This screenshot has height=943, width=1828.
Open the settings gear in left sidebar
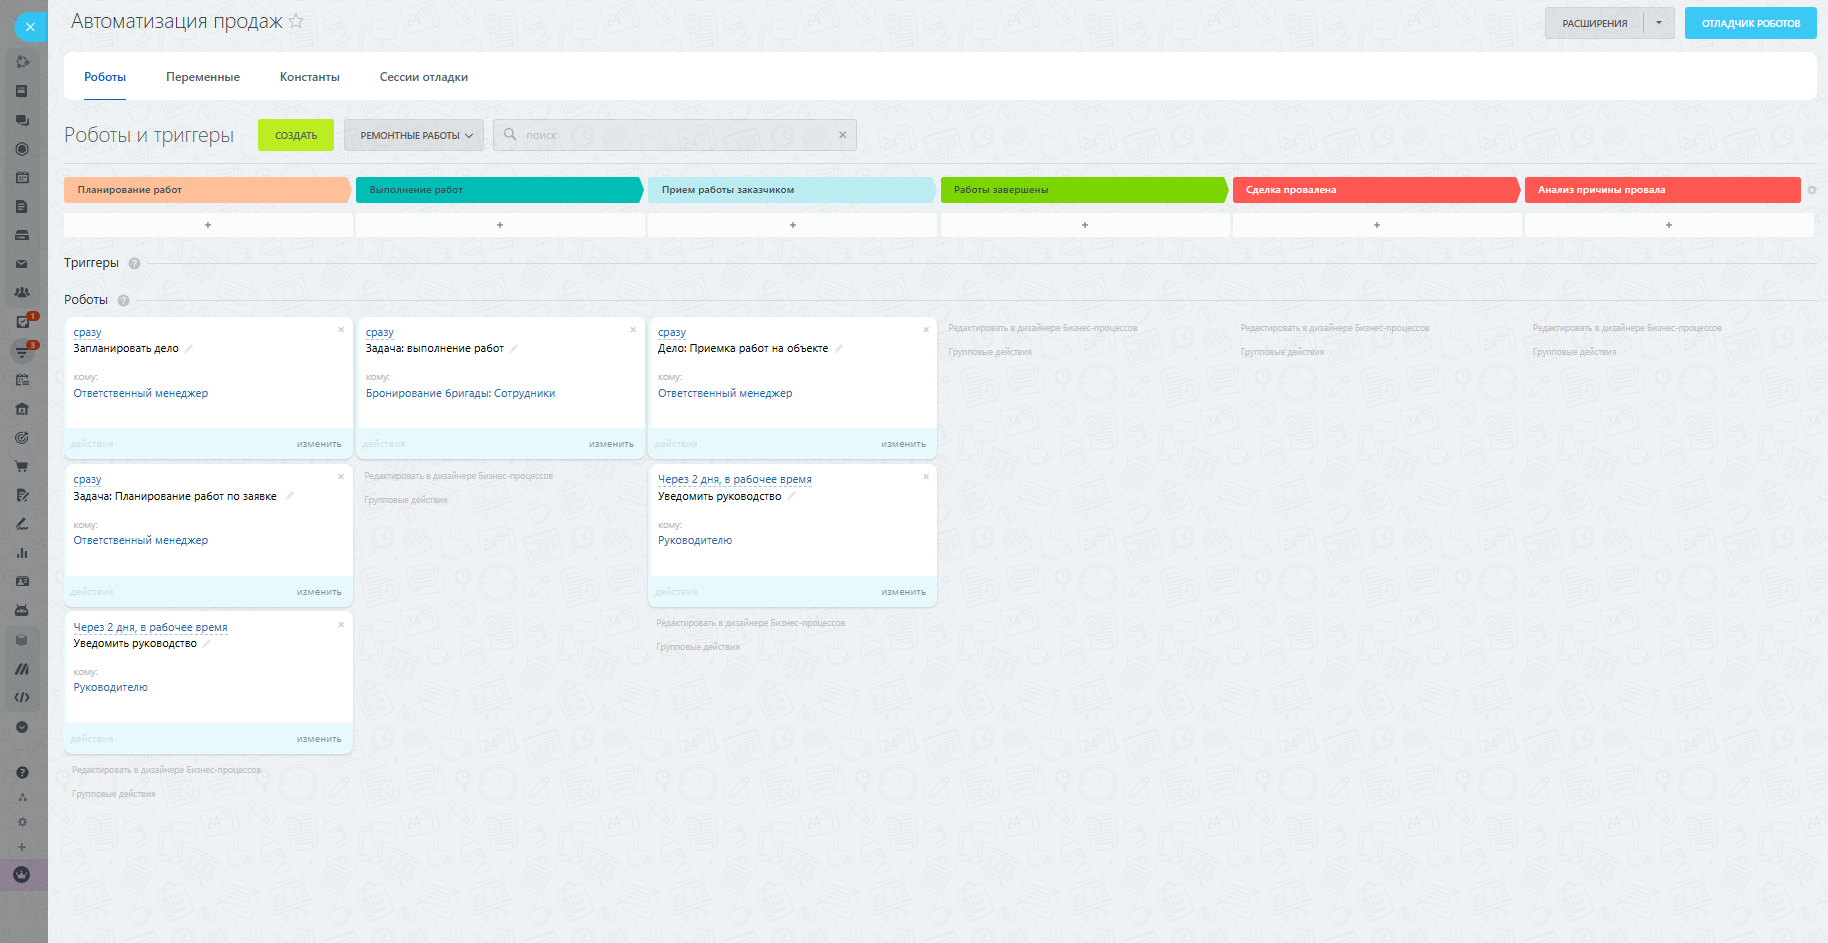22,822
